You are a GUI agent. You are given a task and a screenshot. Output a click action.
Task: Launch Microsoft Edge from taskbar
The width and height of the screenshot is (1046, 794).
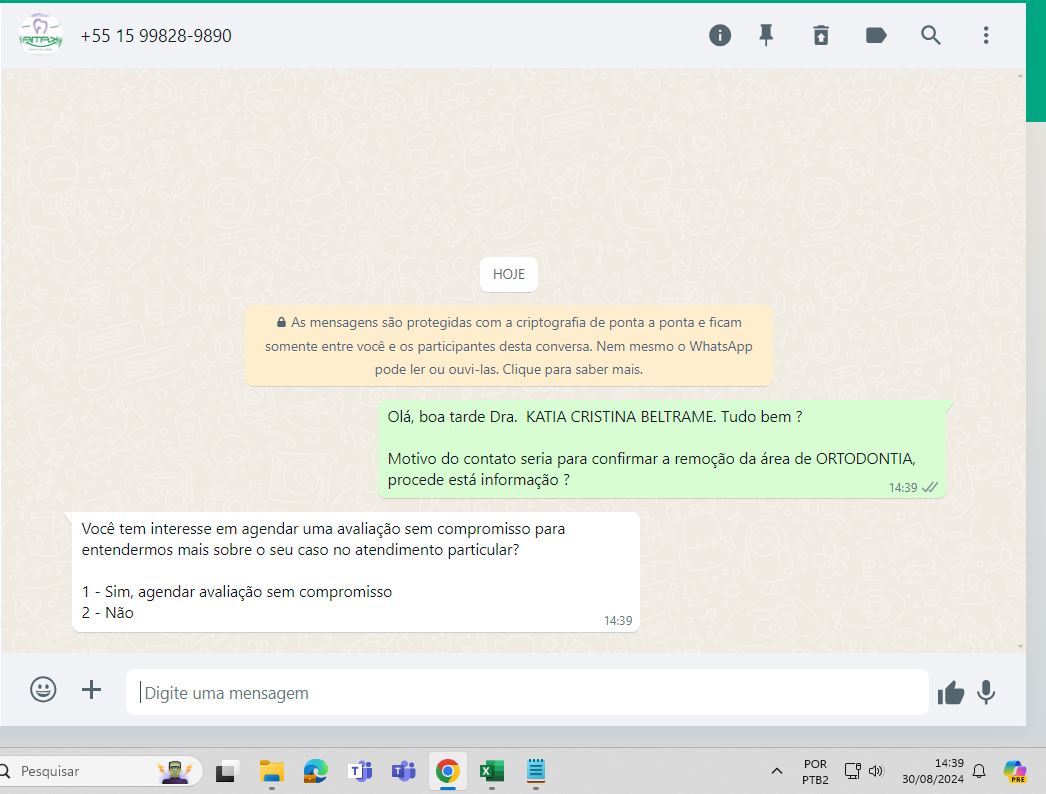(316, 771)
